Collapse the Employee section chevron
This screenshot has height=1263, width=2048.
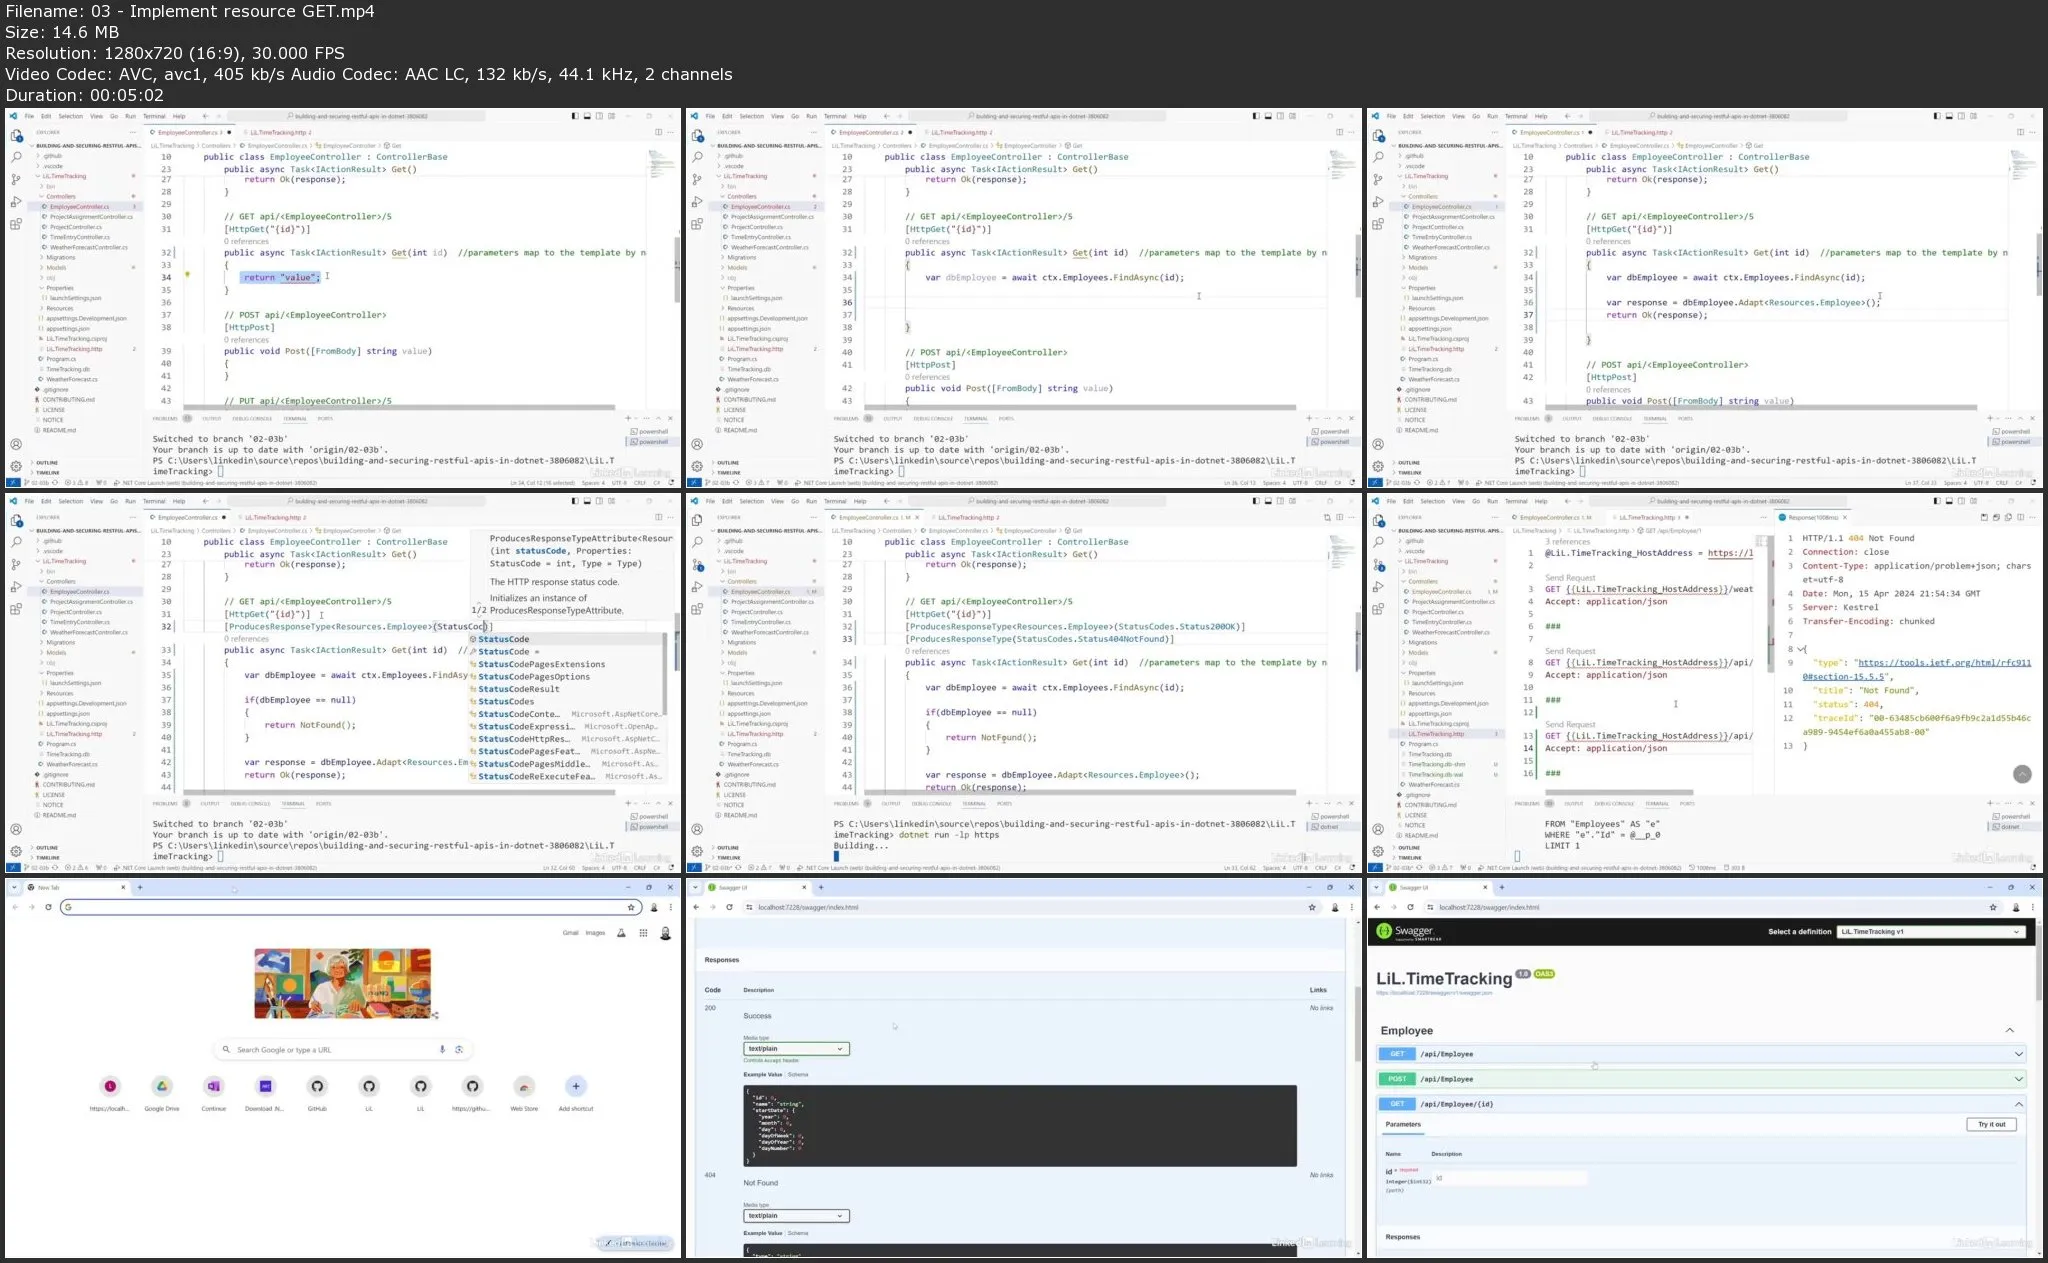click(2009, 1031)
